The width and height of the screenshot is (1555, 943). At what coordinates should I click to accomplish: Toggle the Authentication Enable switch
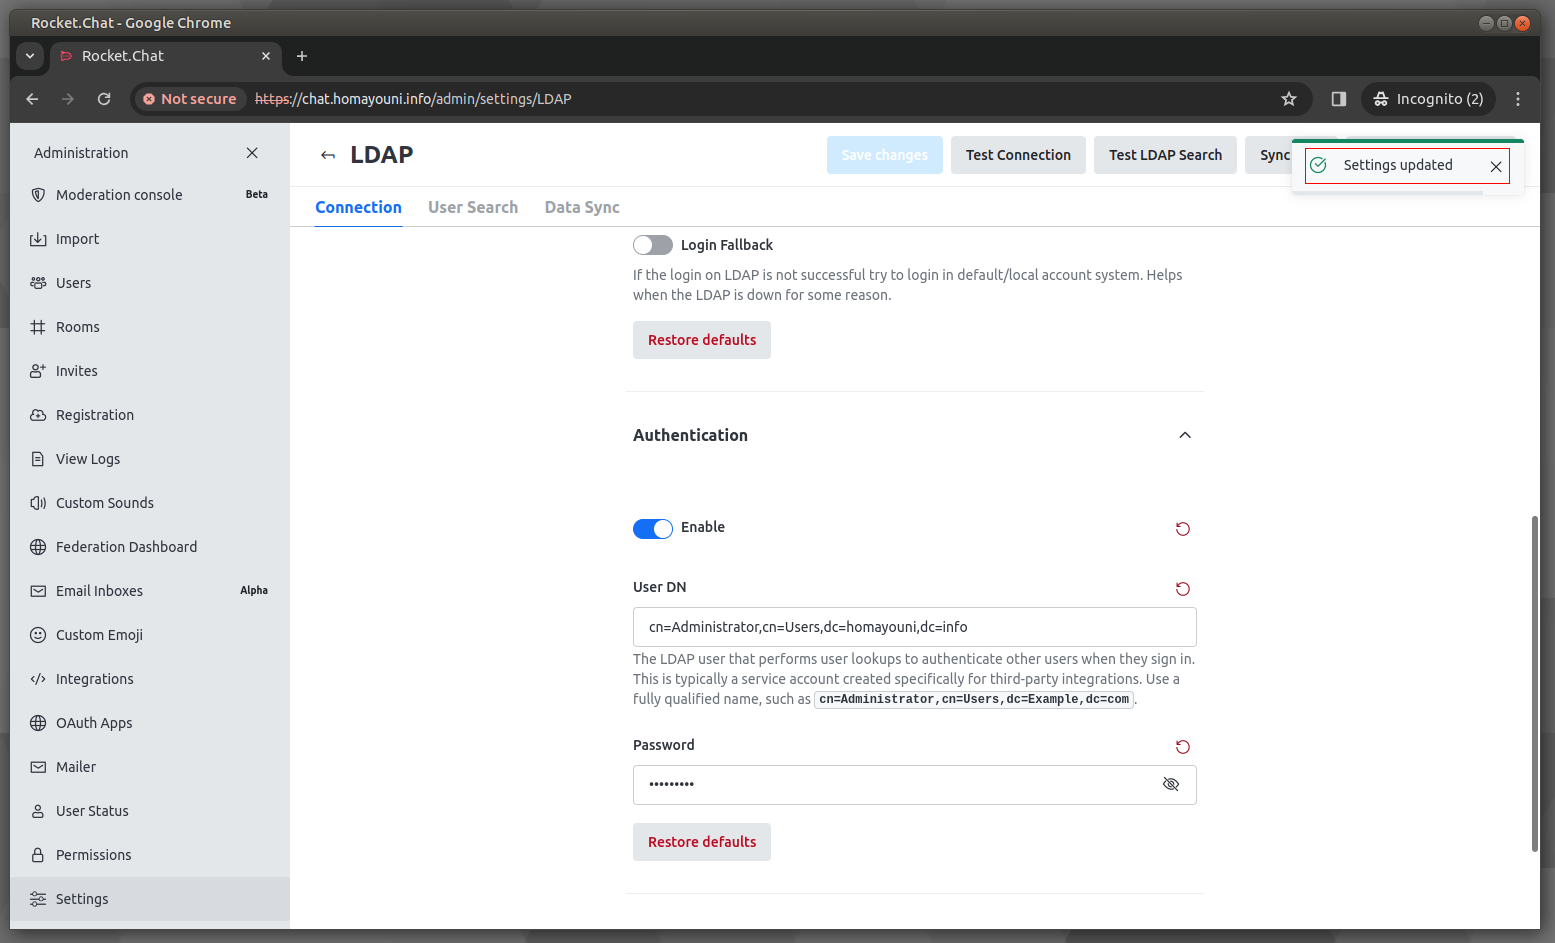tap(653, 529)
